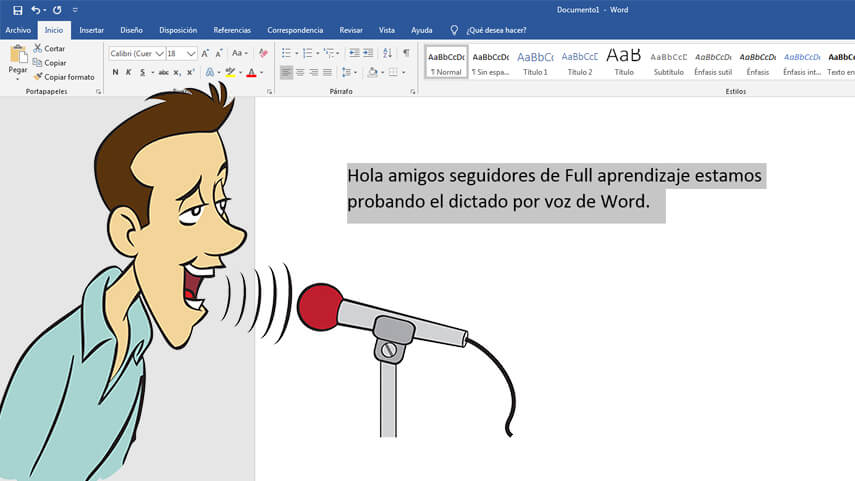Image resolution: width=855 pixels, height=481 pixels.
Task: Toggle underline with the S button
Action: (142, 72)
